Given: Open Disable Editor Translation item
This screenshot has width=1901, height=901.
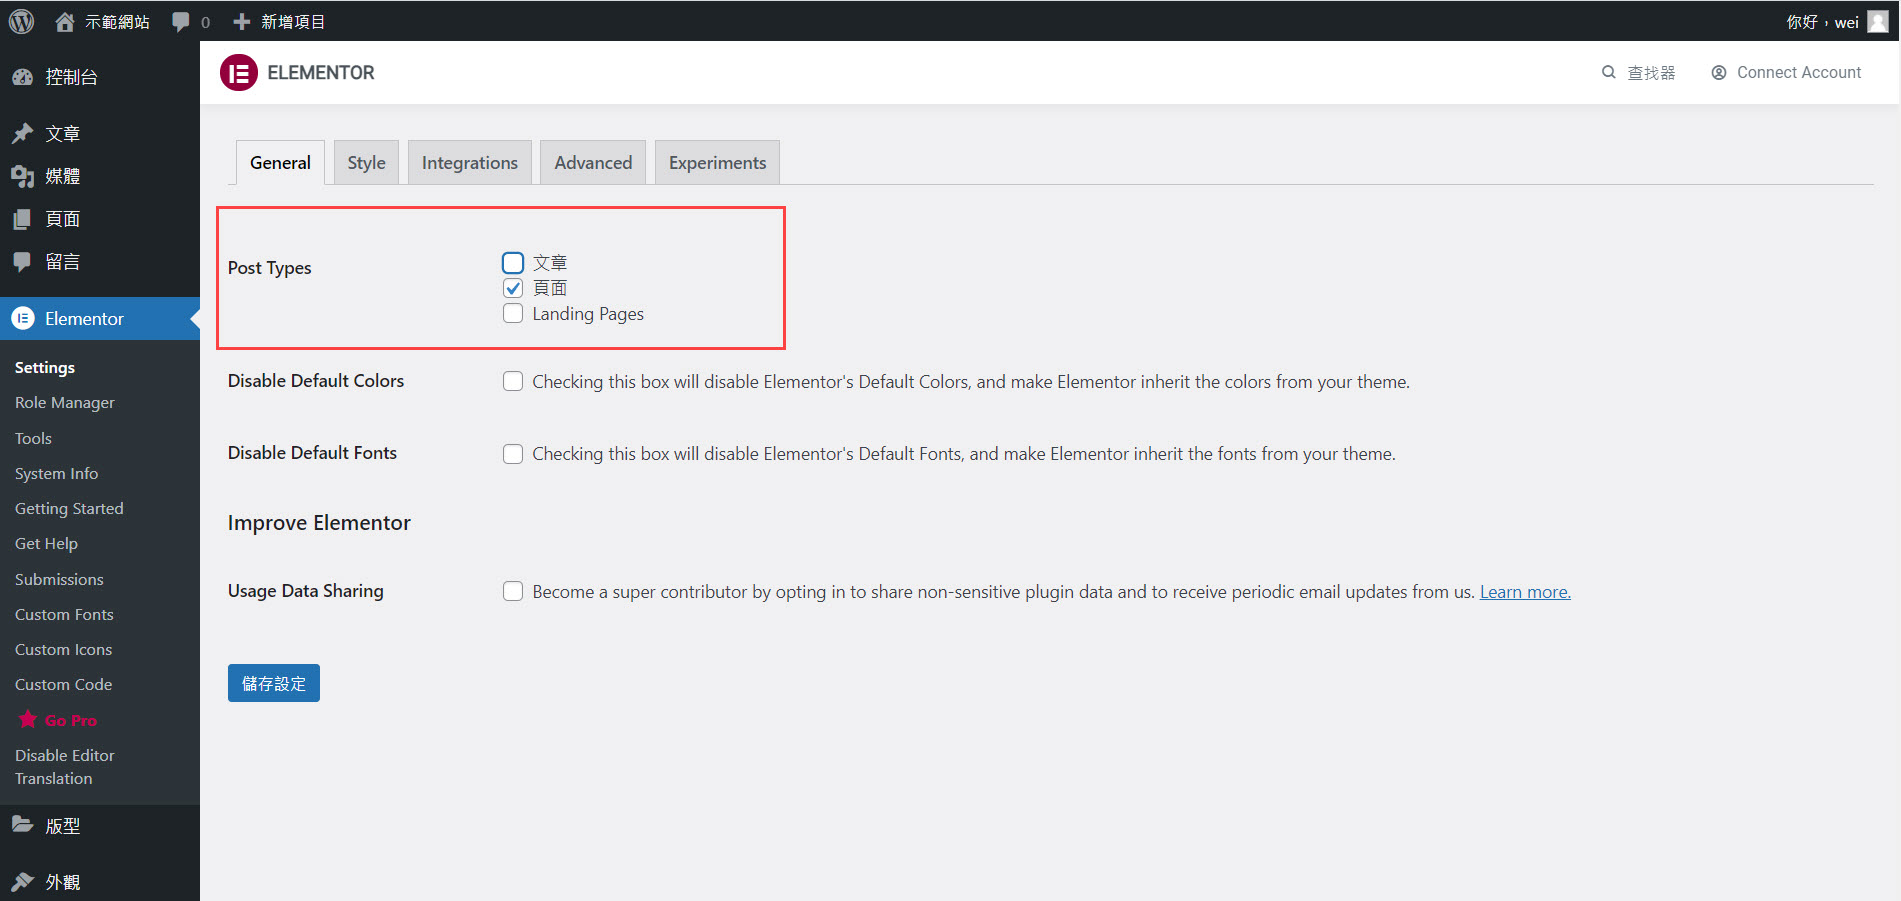Looking at the screenshot, I should point(65,767).
